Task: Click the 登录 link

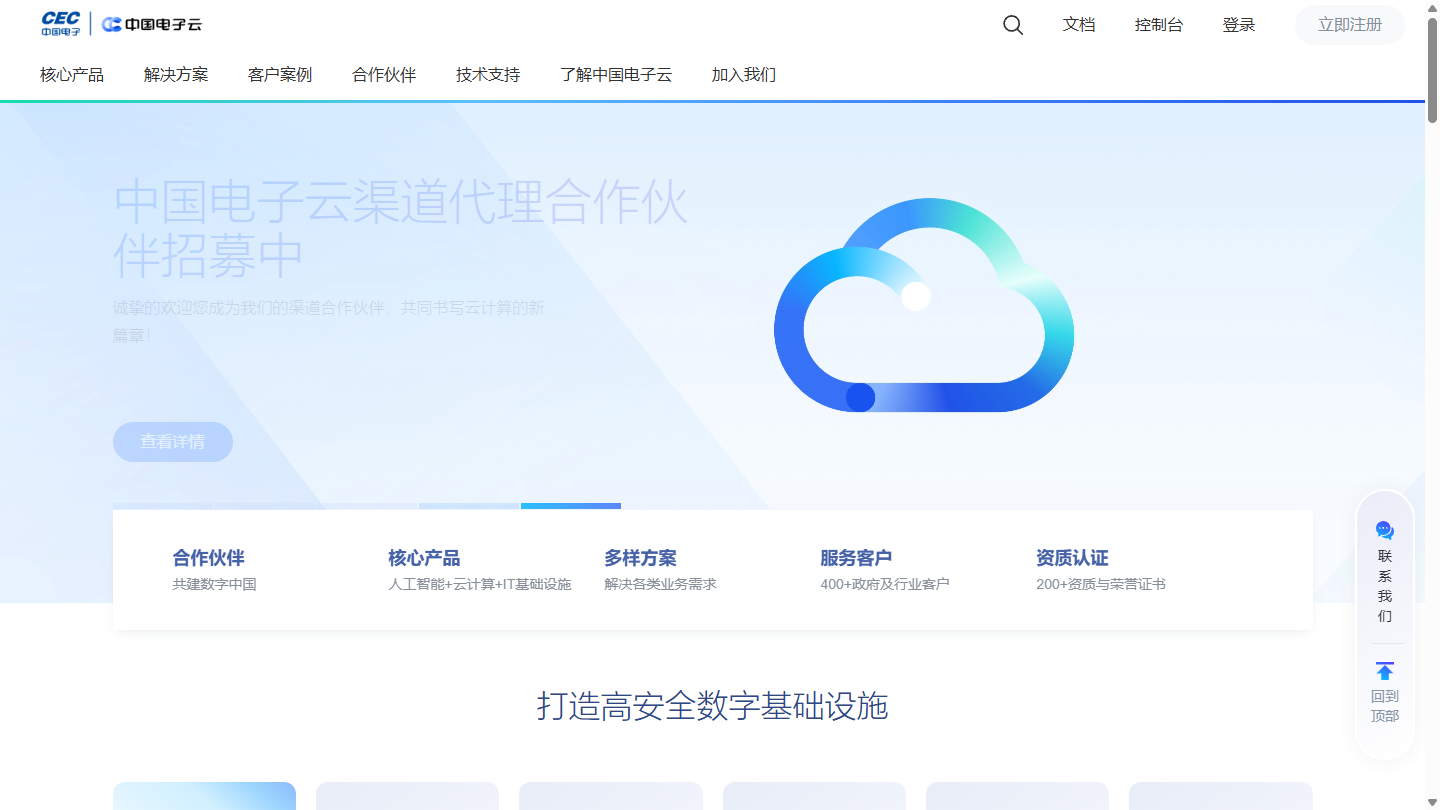Action: pyautogui.click(x=1239, y=25)
